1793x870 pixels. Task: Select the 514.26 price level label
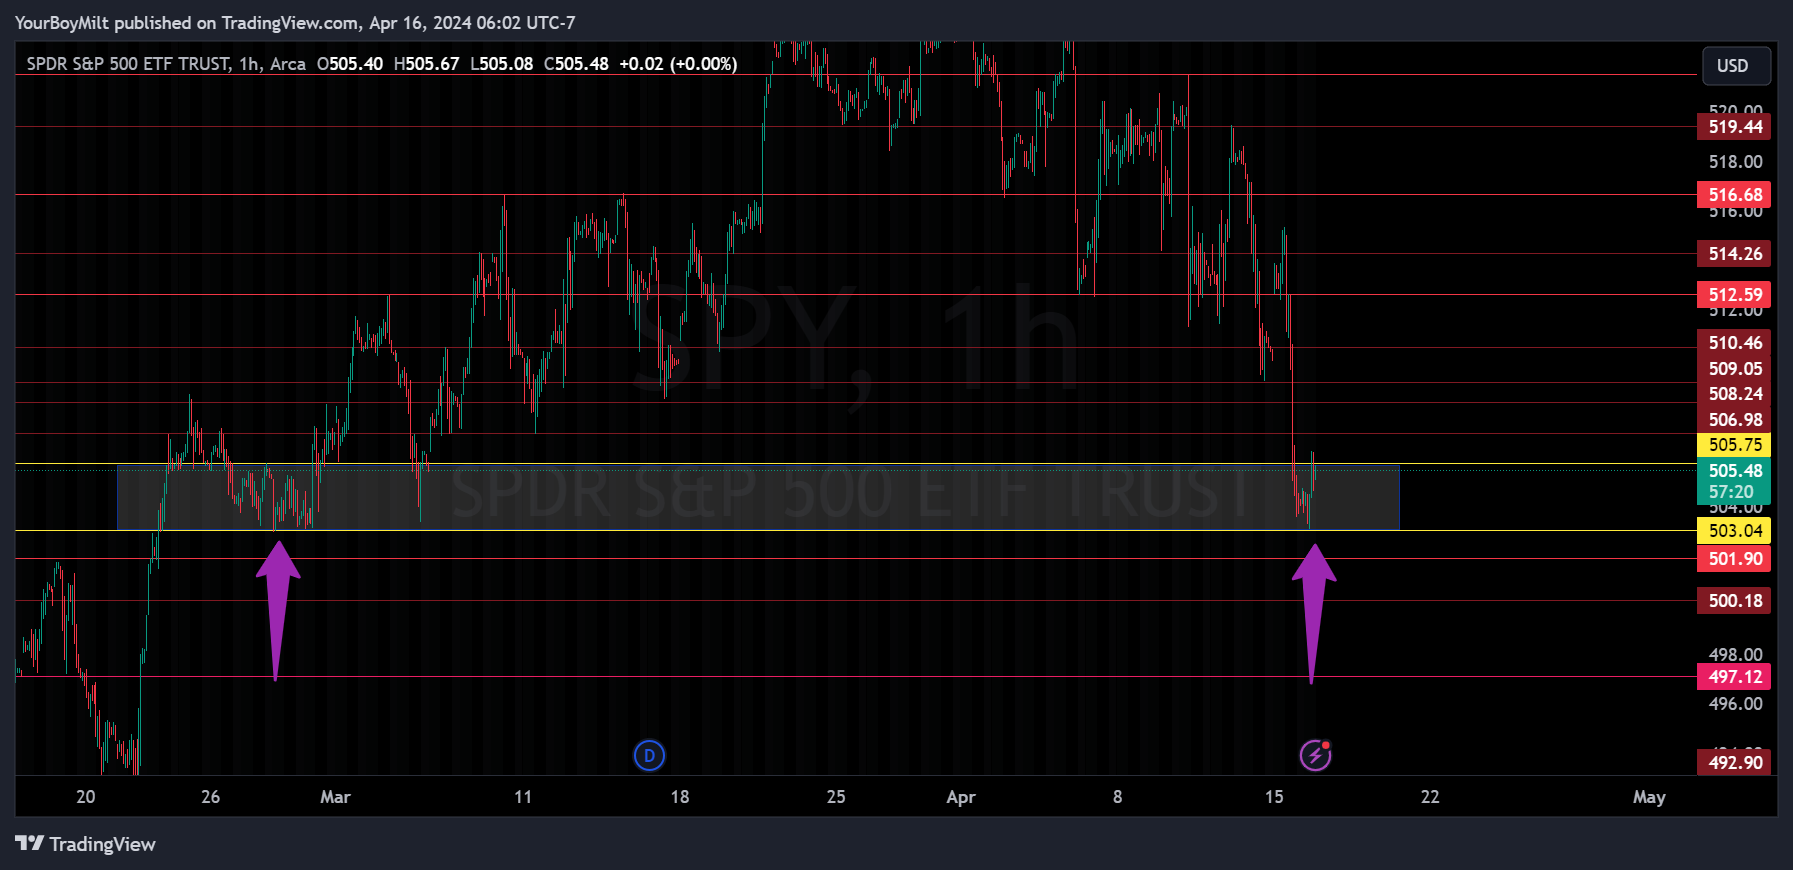(x=1734, y=254)
